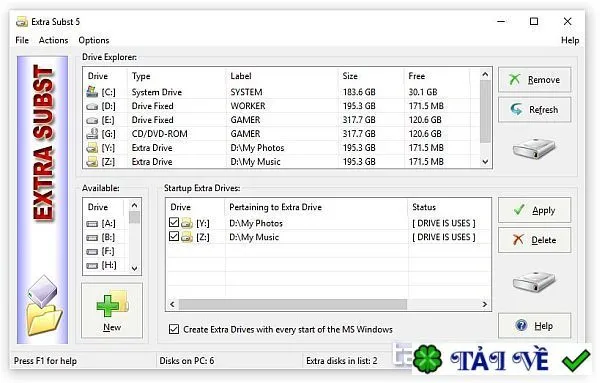The image size is (600, 383).
Task: Click Extra disks in list: 2 status entry
Action: tap(342, 361)
